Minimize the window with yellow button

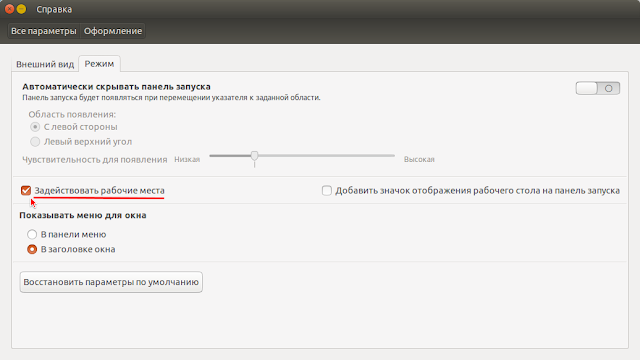22,9
